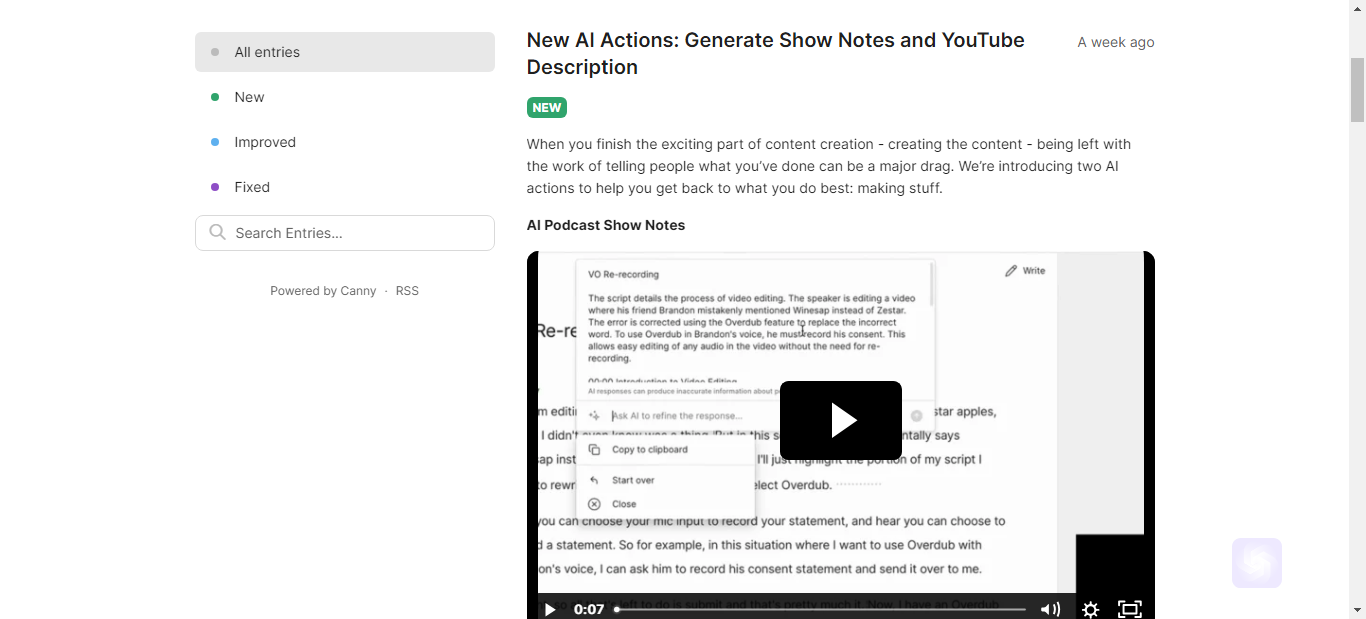Select the All entries filter
Image resolution: width=1366 pixels, height=619 pixels.
pyautogui.click(x=345, y=52)
